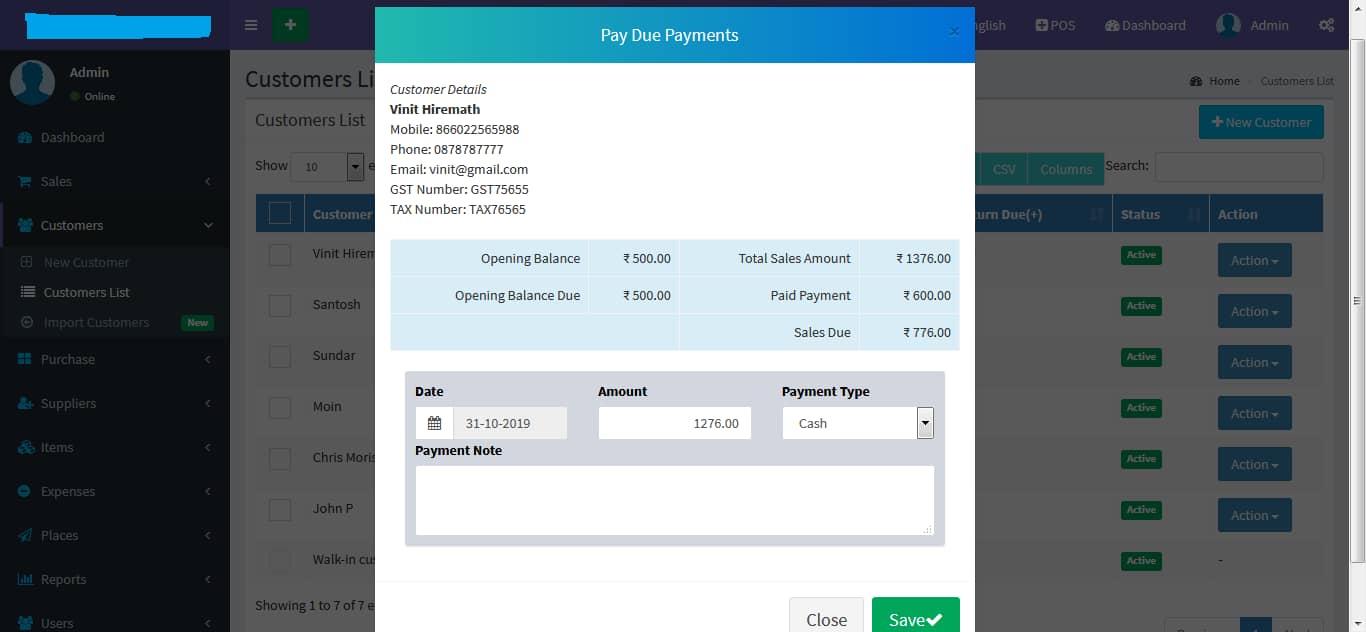Expand the Sales sidebar menu
The height and width of the screenshot is (632, 1366).
(x=115, y=181)
